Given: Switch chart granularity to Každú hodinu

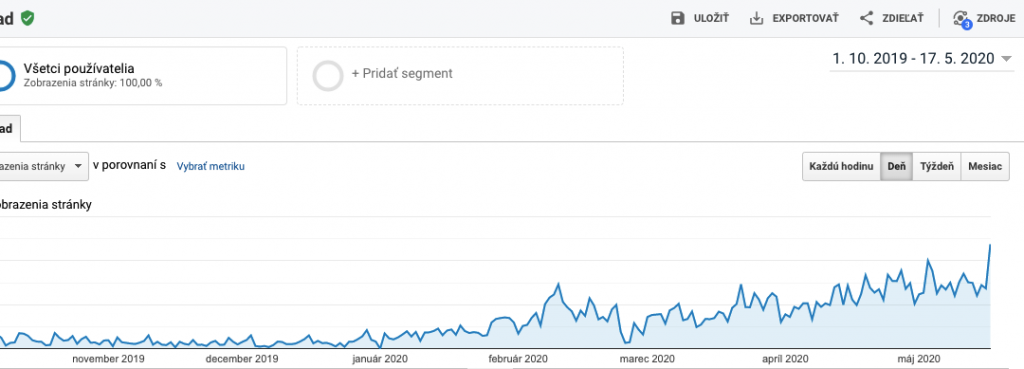Looking at the screenshot, I should click(841, 167).
